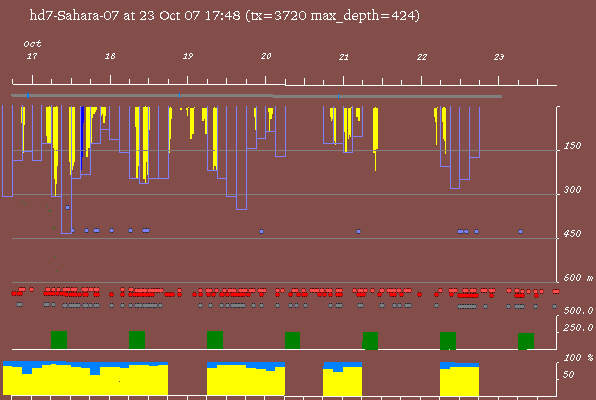
Task: Click the 500.0 axis value
Action: (579, 311)
